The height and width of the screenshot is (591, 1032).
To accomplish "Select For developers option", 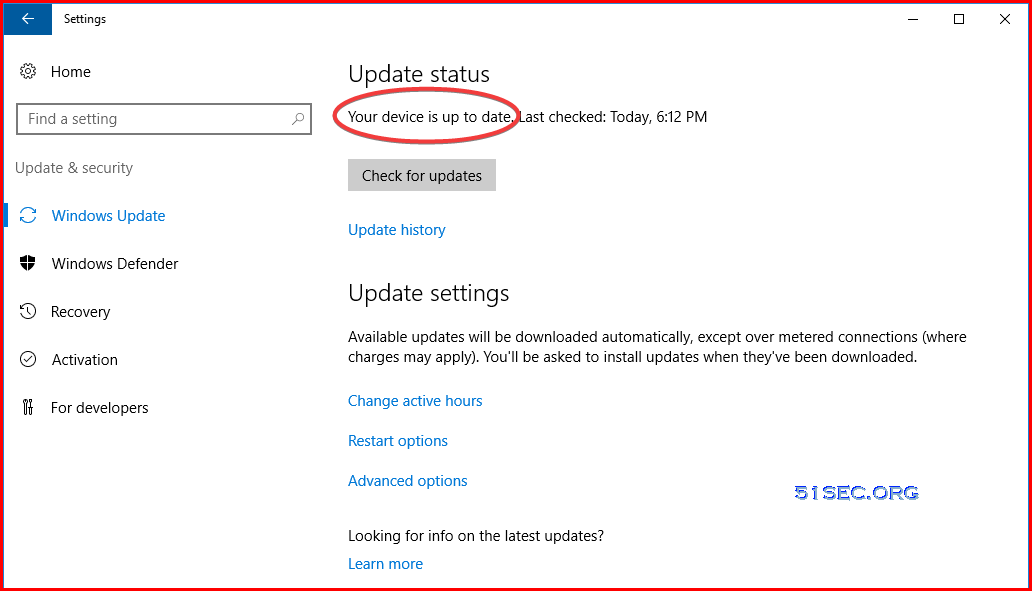I will click(x=99, y=408).
